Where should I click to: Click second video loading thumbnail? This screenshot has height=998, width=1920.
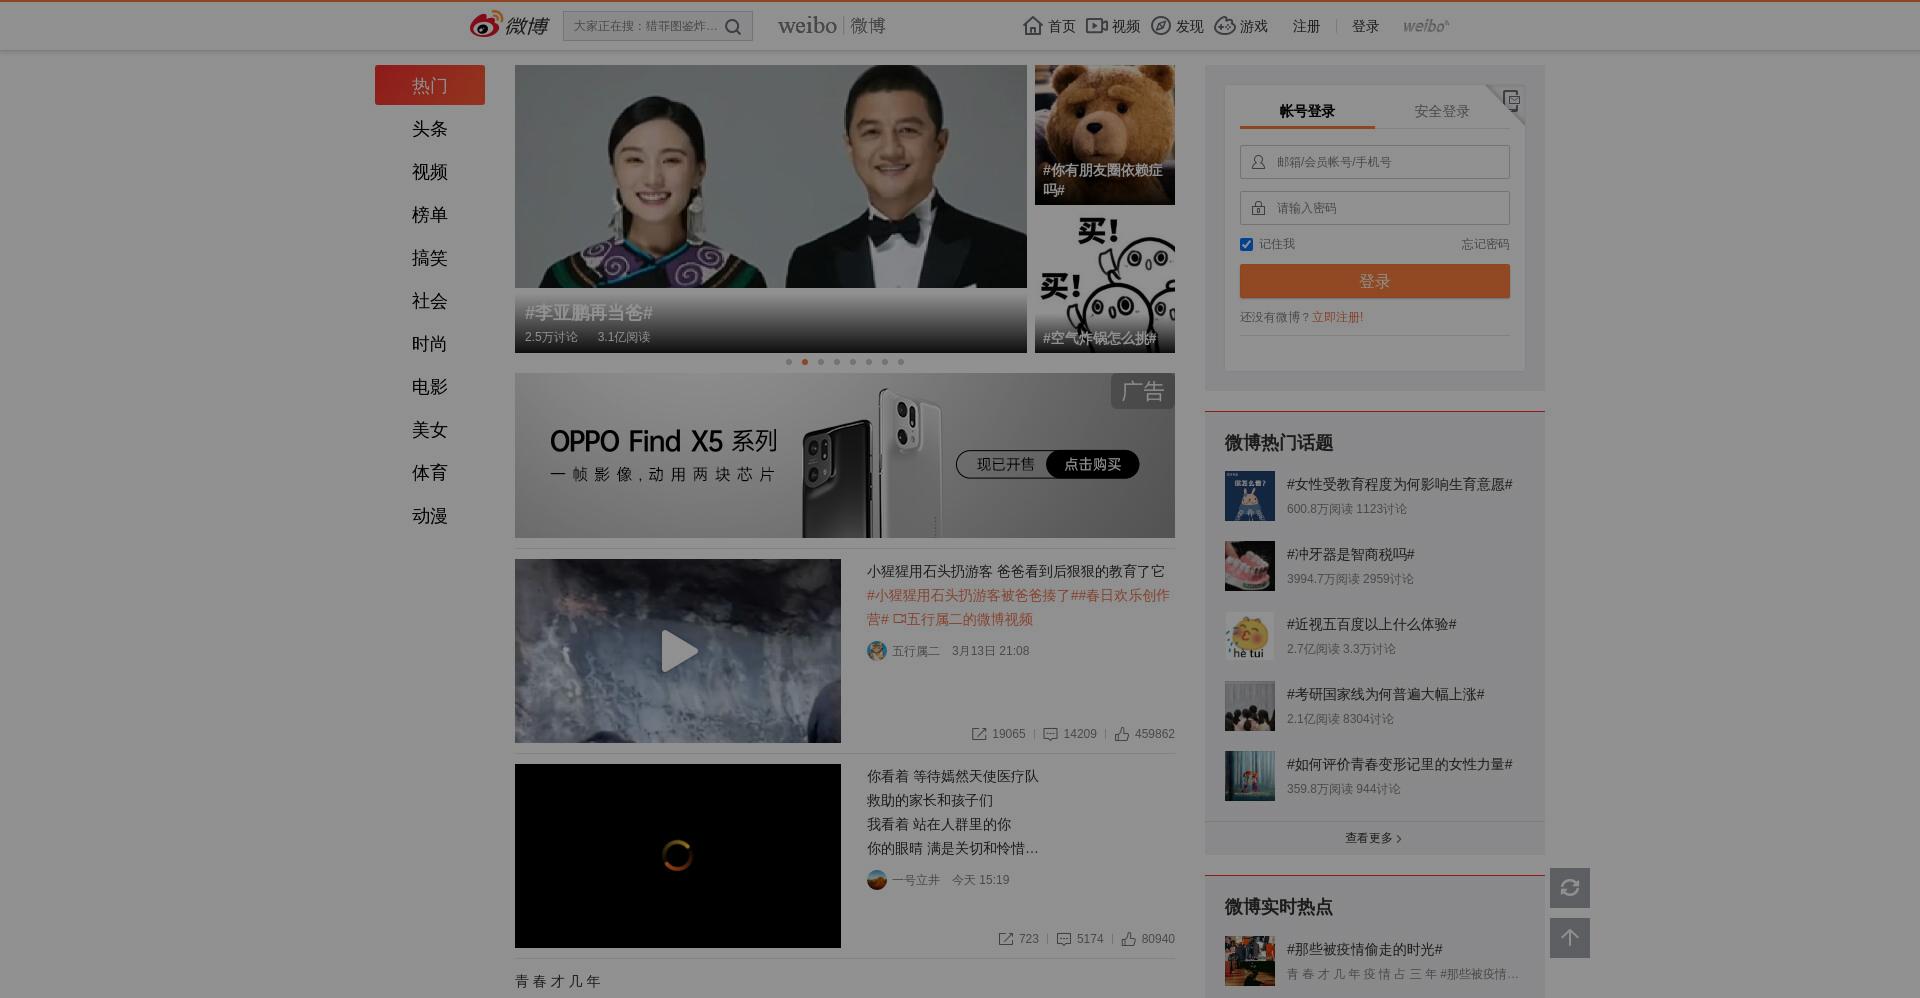click(678, 856)
